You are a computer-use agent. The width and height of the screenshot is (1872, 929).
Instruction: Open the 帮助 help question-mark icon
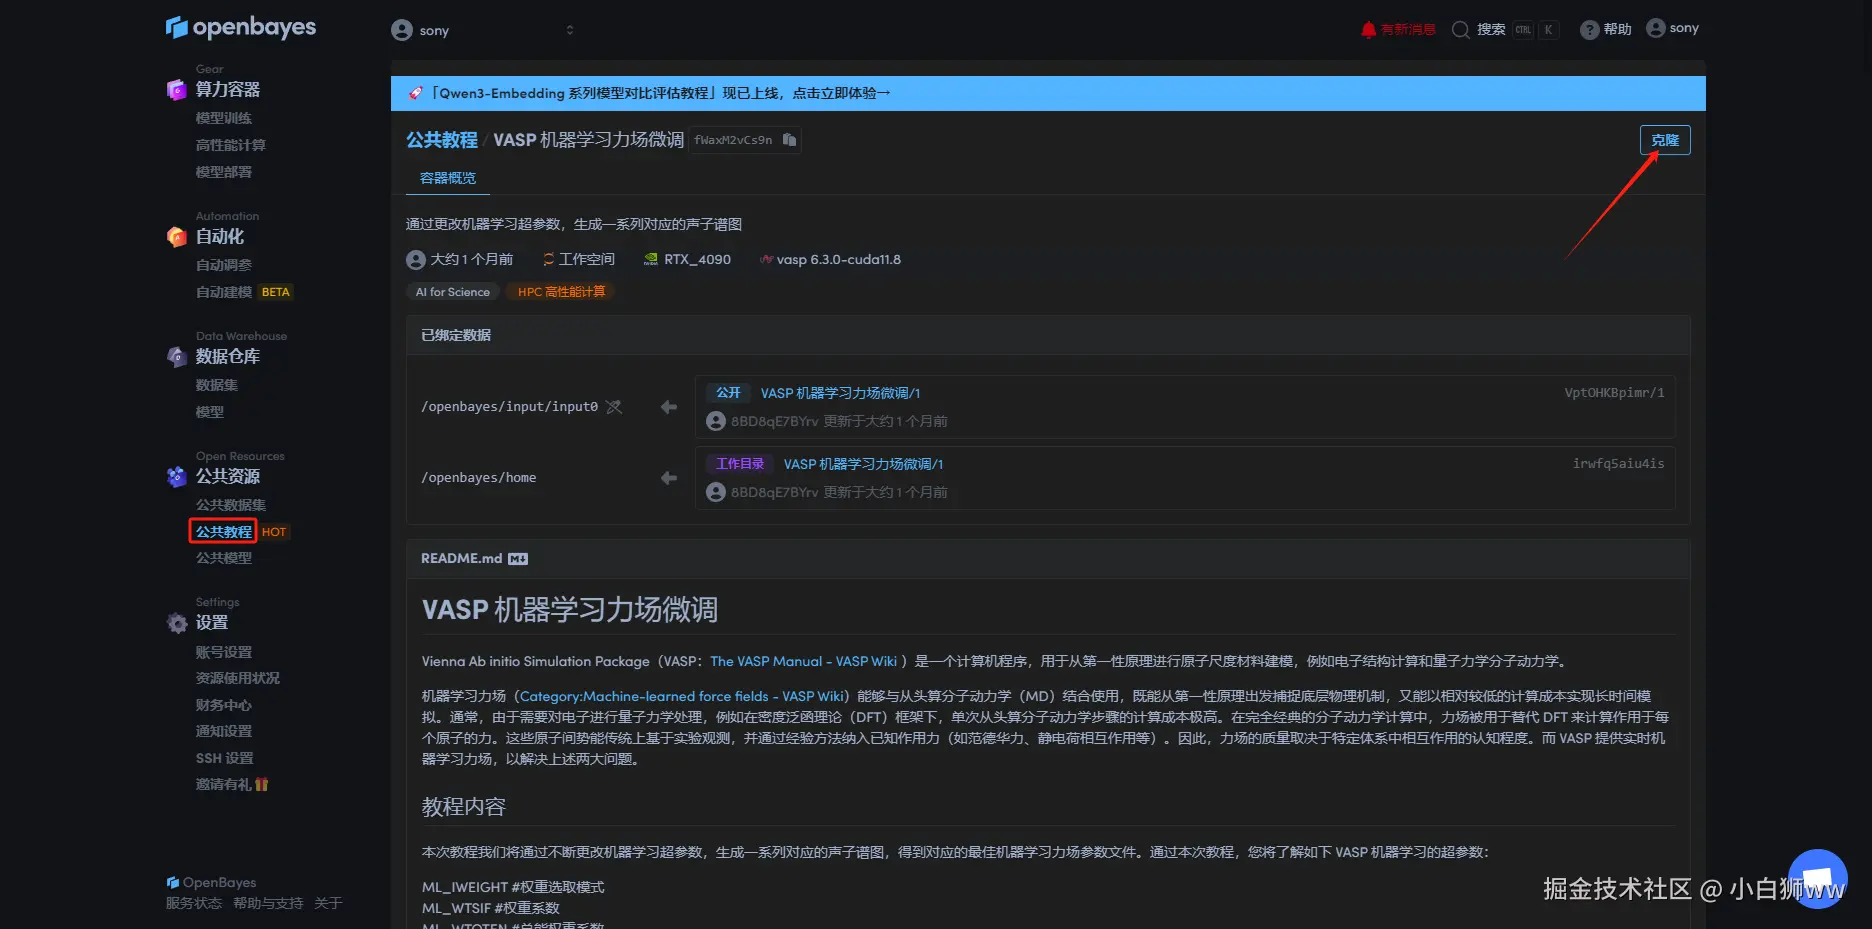[x=1589, y=30]
